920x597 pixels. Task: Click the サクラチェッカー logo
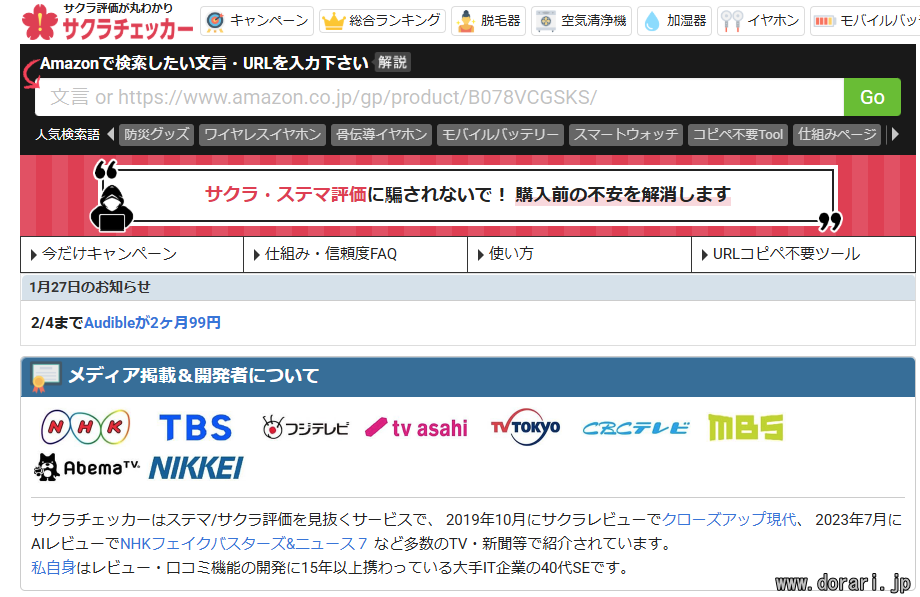[107, 22]
